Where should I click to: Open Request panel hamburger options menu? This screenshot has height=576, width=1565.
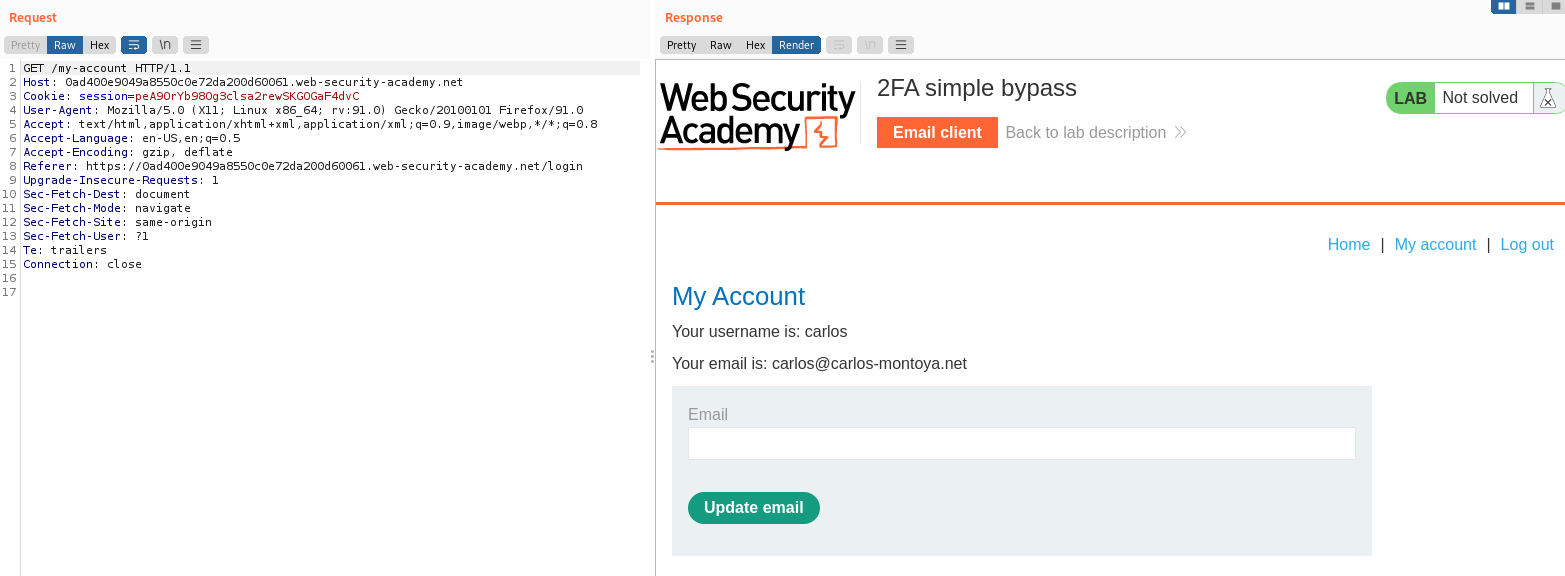[196, 45]
